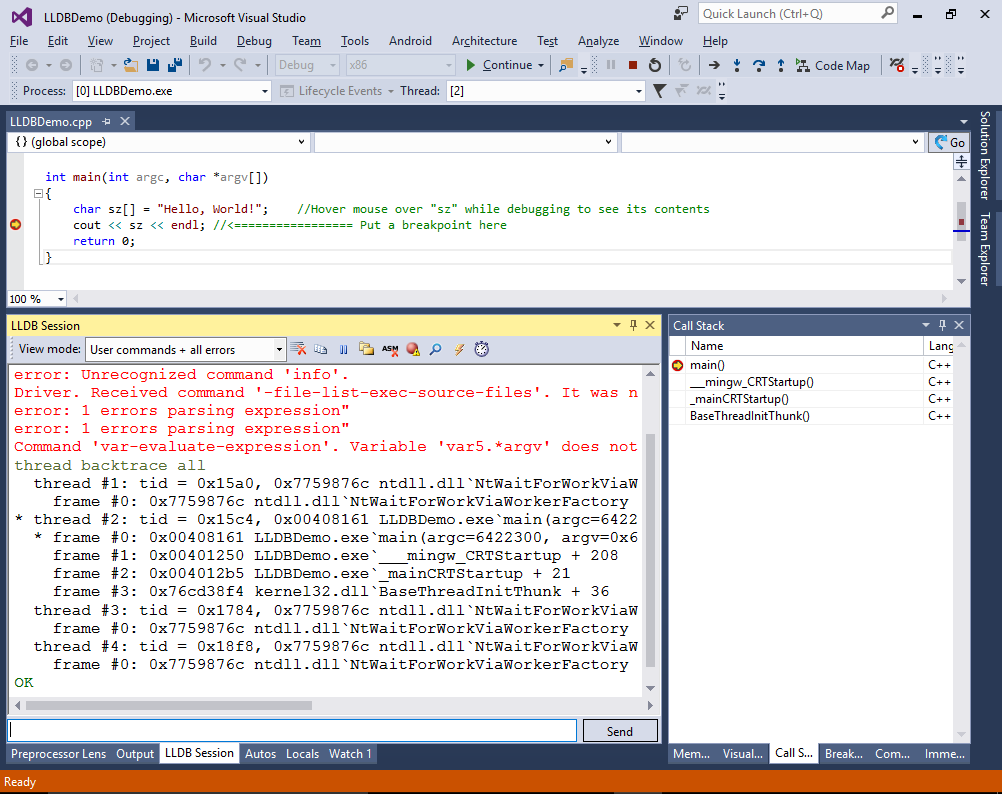Click the Restart debugging icon
Screen dimensions: 1002x794
(x=654, y=65)
